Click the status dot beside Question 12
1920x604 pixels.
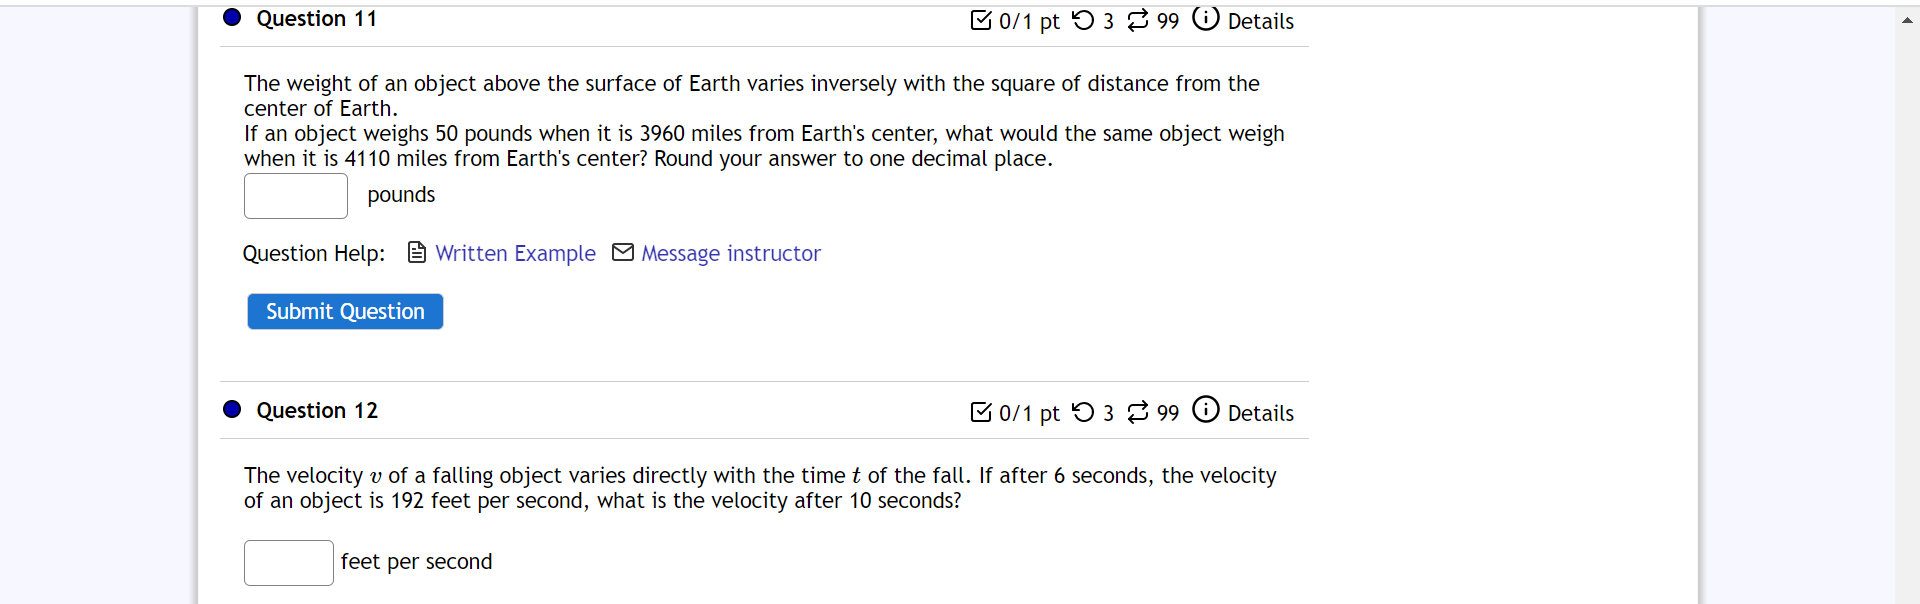(231, 409)
